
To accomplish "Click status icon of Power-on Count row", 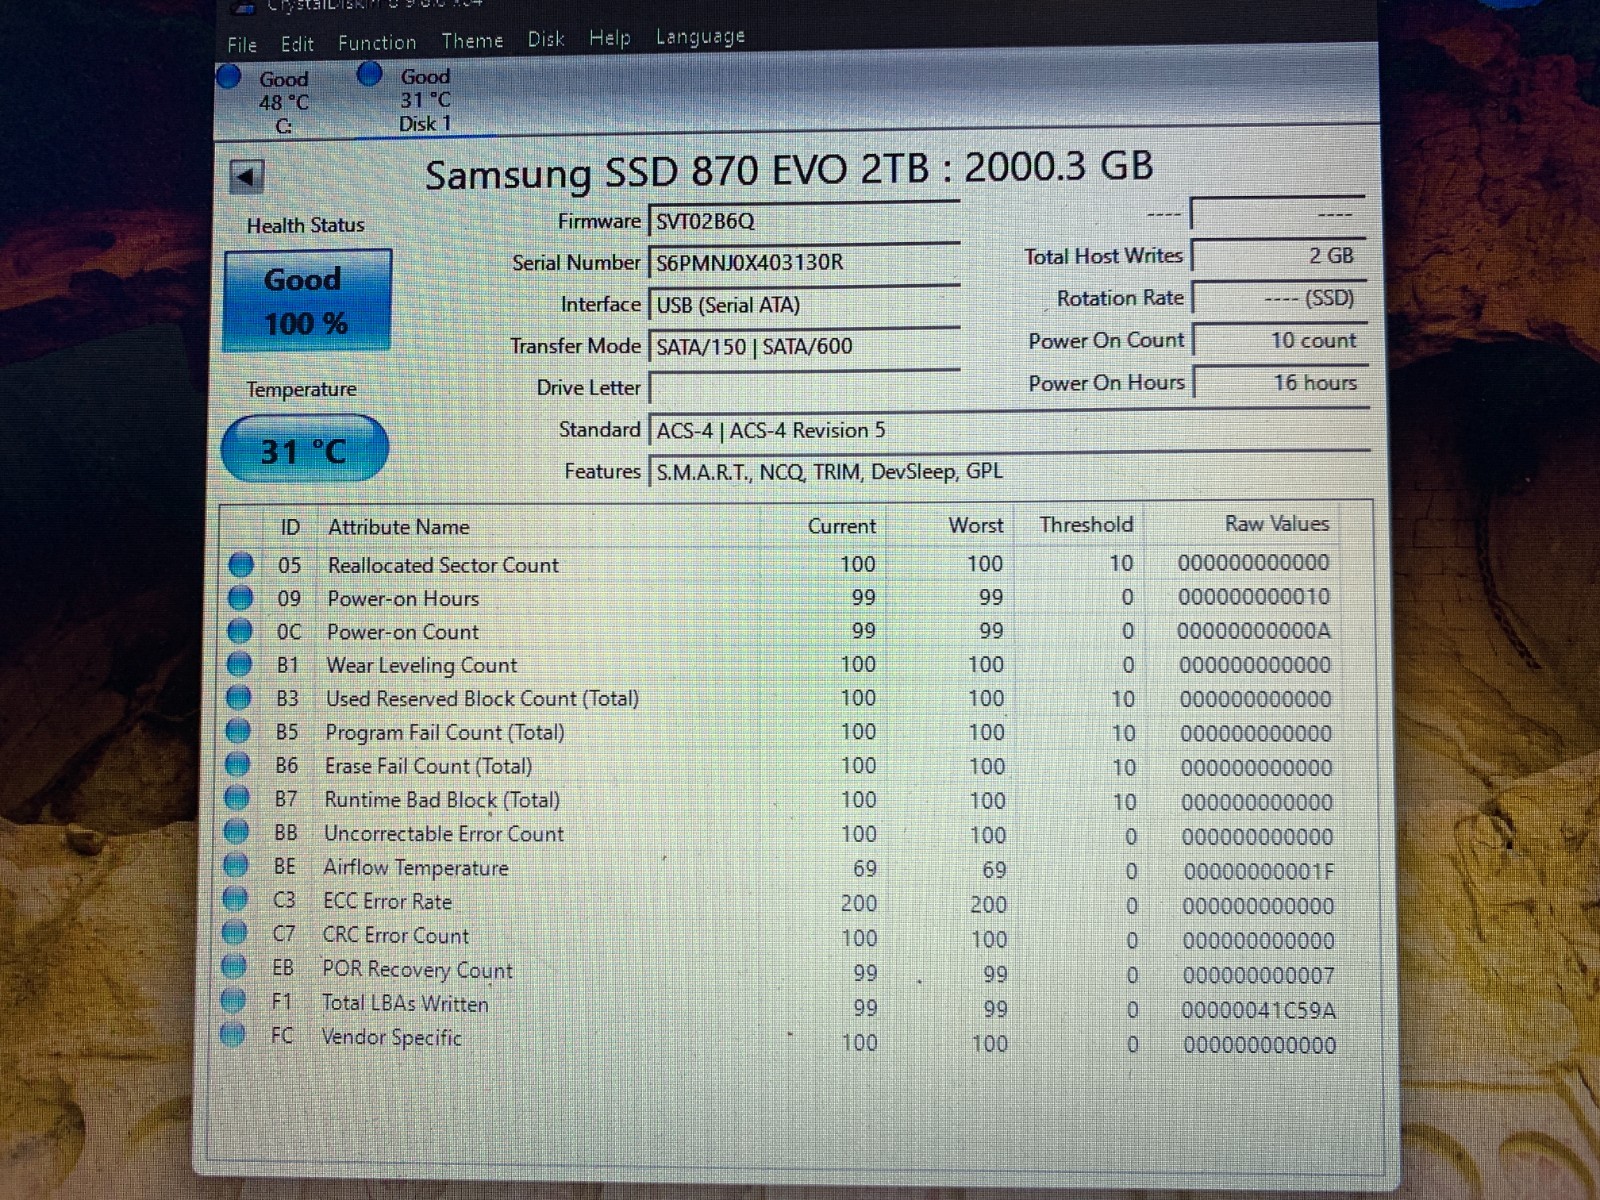I will point(239,631).
